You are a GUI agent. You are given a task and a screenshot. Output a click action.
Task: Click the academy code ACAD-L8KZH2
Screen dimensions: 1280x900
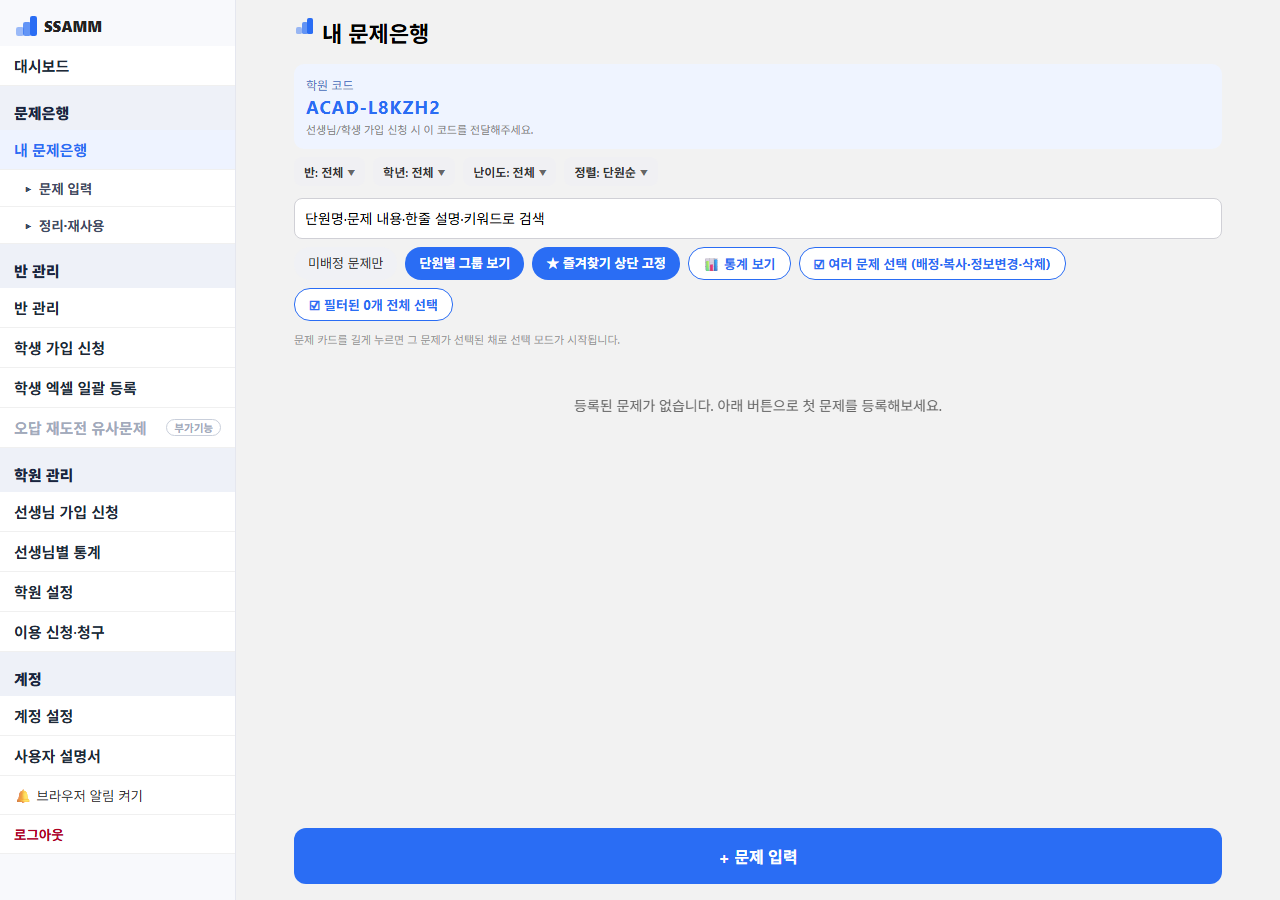pos(373,108)
